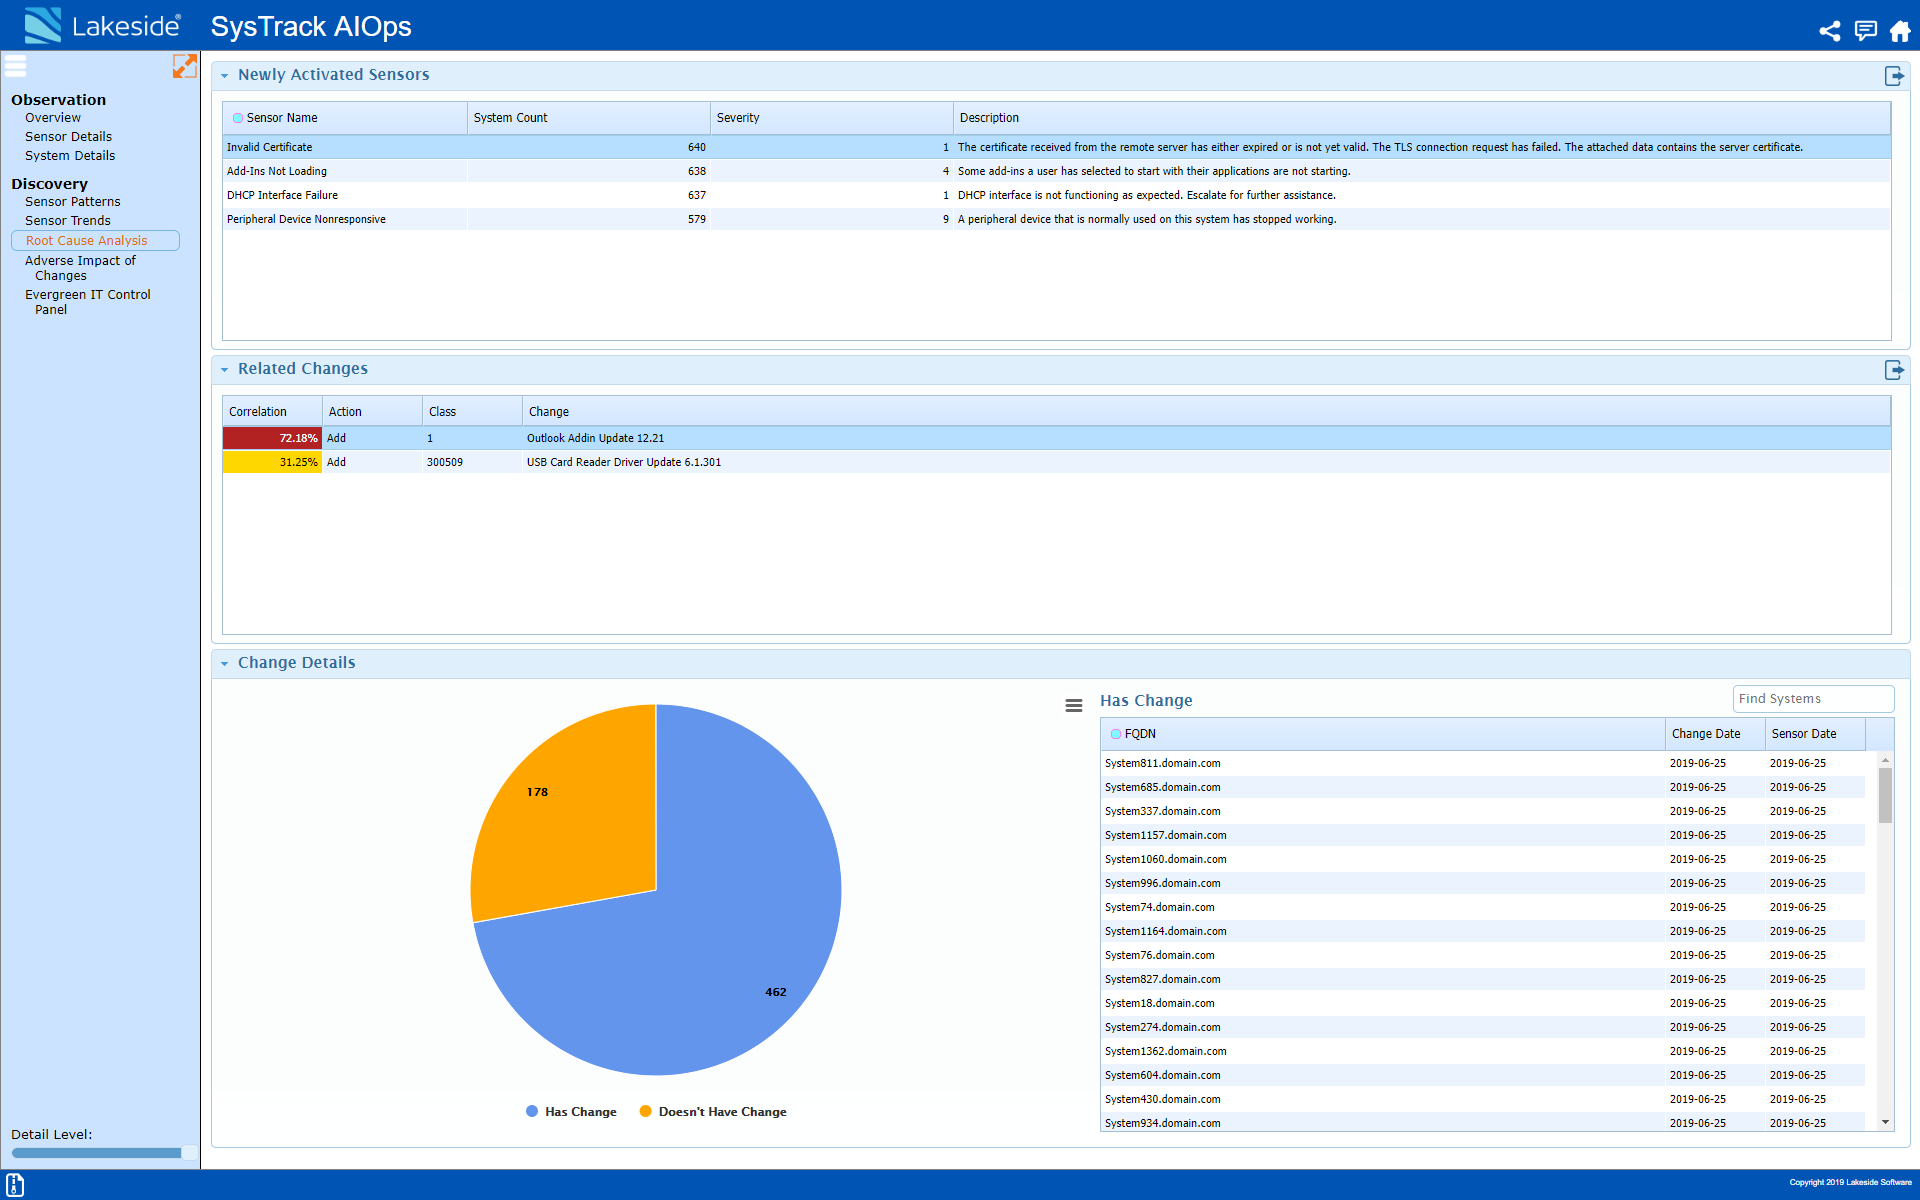
Task: Open the Evergreen IT Control Panel
Action: pyautogui.click(x=88, y=301)
